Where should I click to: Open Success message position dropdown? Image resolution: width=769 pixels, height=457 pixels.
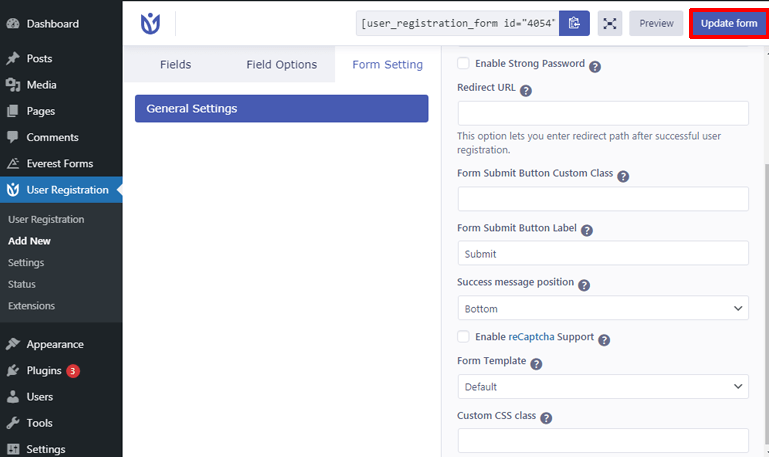(x=603, y=308)
